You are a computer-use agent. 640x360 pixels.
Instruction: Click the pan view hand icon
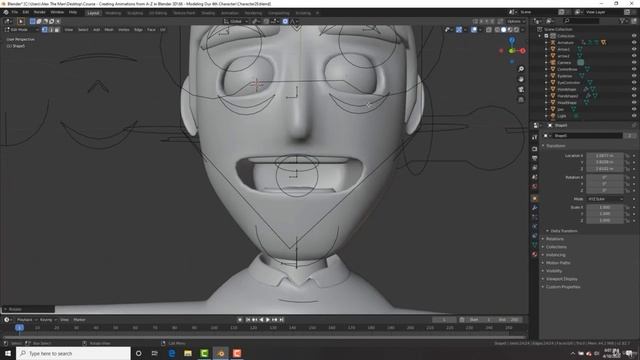pyautogui.click(x=521, y=79)
